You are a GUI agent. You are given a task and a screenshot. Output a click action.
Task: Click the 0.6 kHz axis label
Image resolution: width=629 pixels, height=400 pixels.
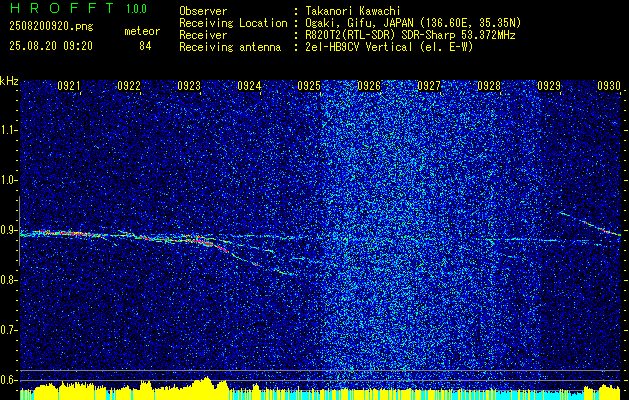9,380
